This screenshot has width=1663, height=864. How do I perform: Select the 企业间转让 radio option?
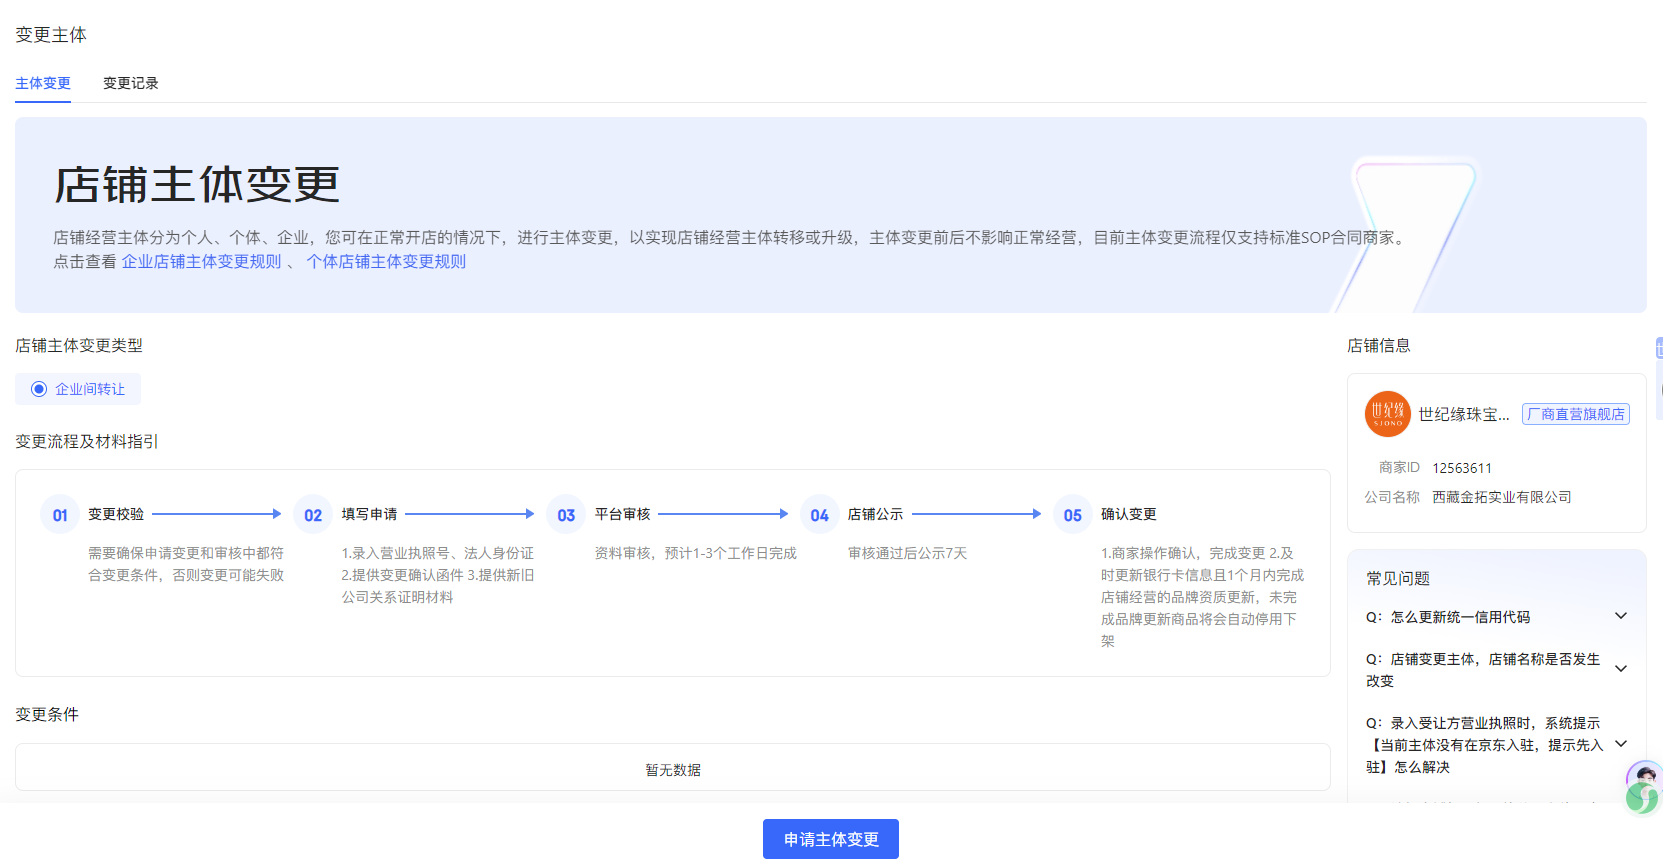point(39,389)
